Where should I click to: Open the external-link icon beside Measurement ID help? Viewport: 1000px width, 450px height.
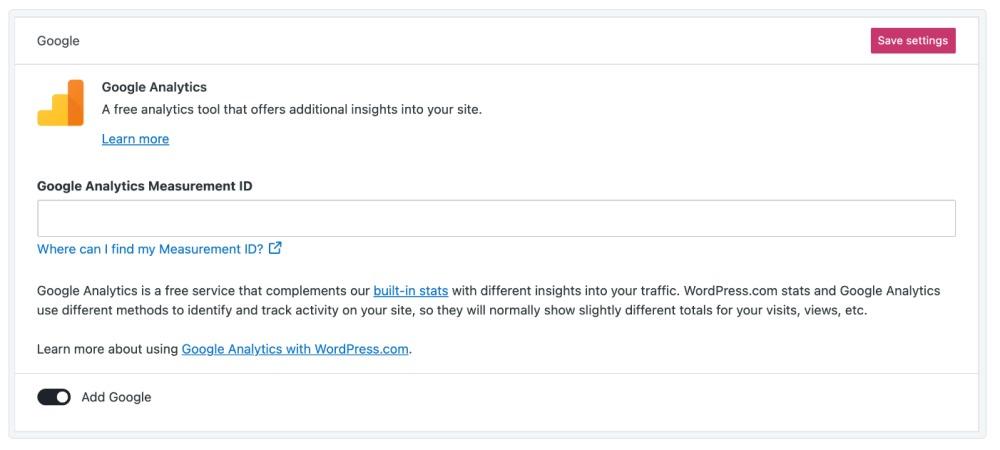coord(275,248)
